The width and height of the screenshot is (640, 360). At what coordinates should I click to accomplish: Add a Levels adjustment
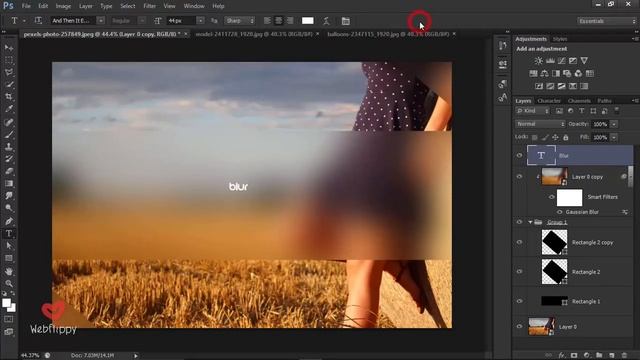point(550,61)
